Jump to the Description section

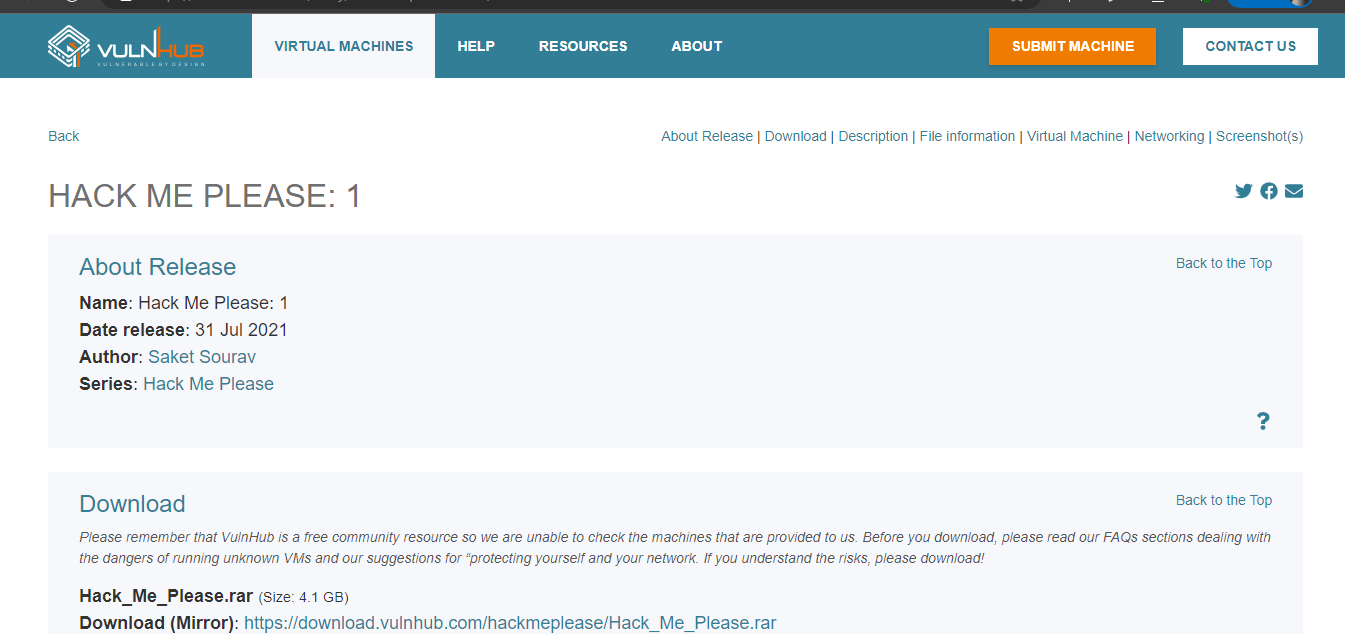coord(873,136)
